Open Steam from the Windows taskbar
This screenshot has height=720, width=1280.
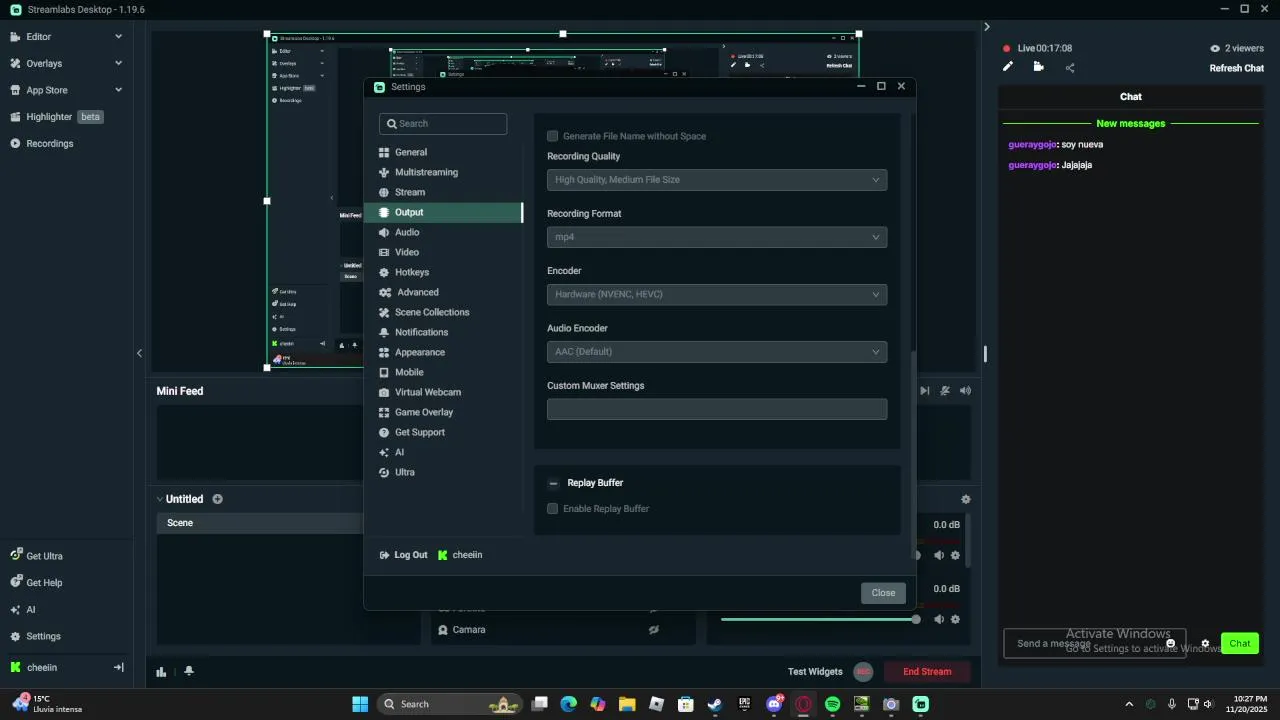tap(715, 704)
